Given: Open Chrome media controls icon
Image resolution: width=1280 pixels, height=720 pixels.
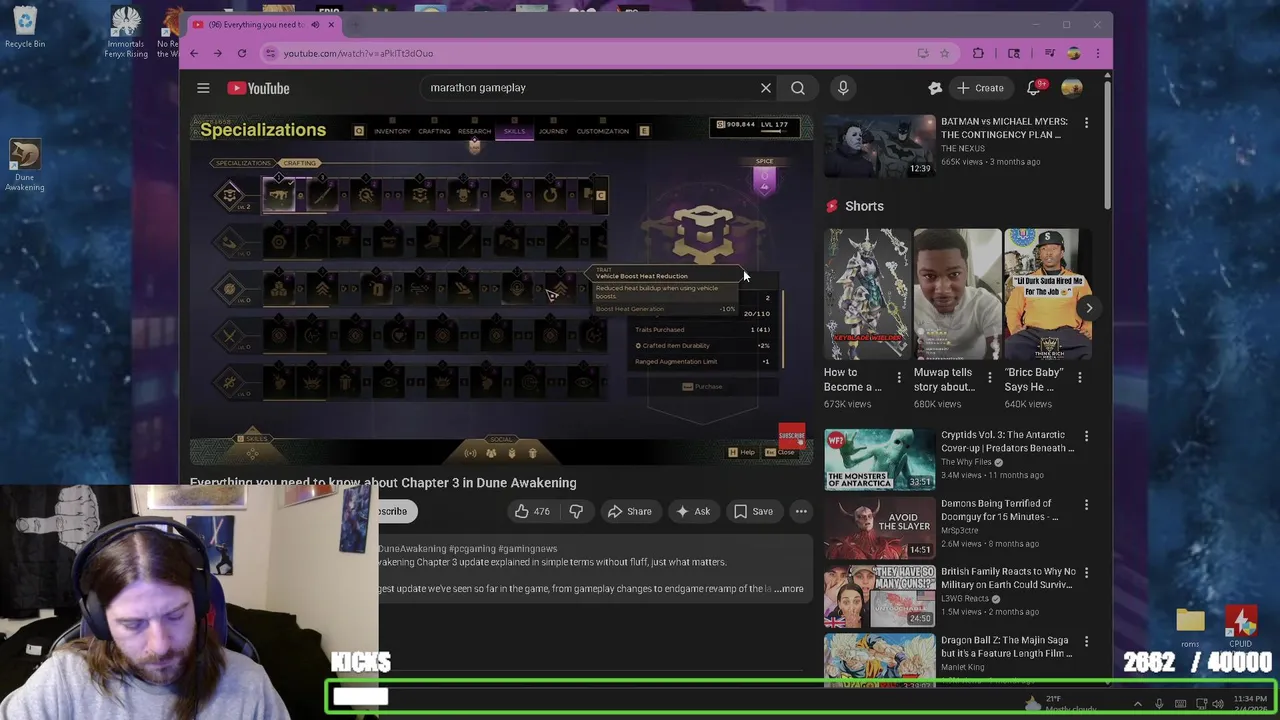Looking at the screenshot, I should pos(1049,53).
